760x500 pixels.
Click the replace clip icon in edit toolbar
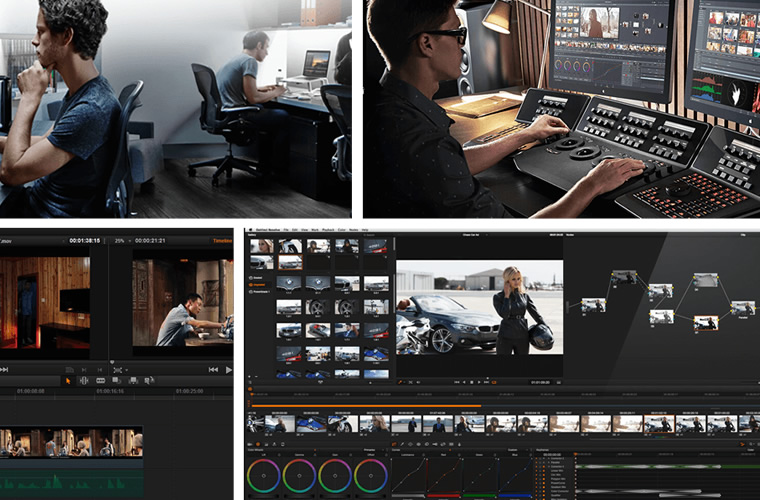[149, 380]
